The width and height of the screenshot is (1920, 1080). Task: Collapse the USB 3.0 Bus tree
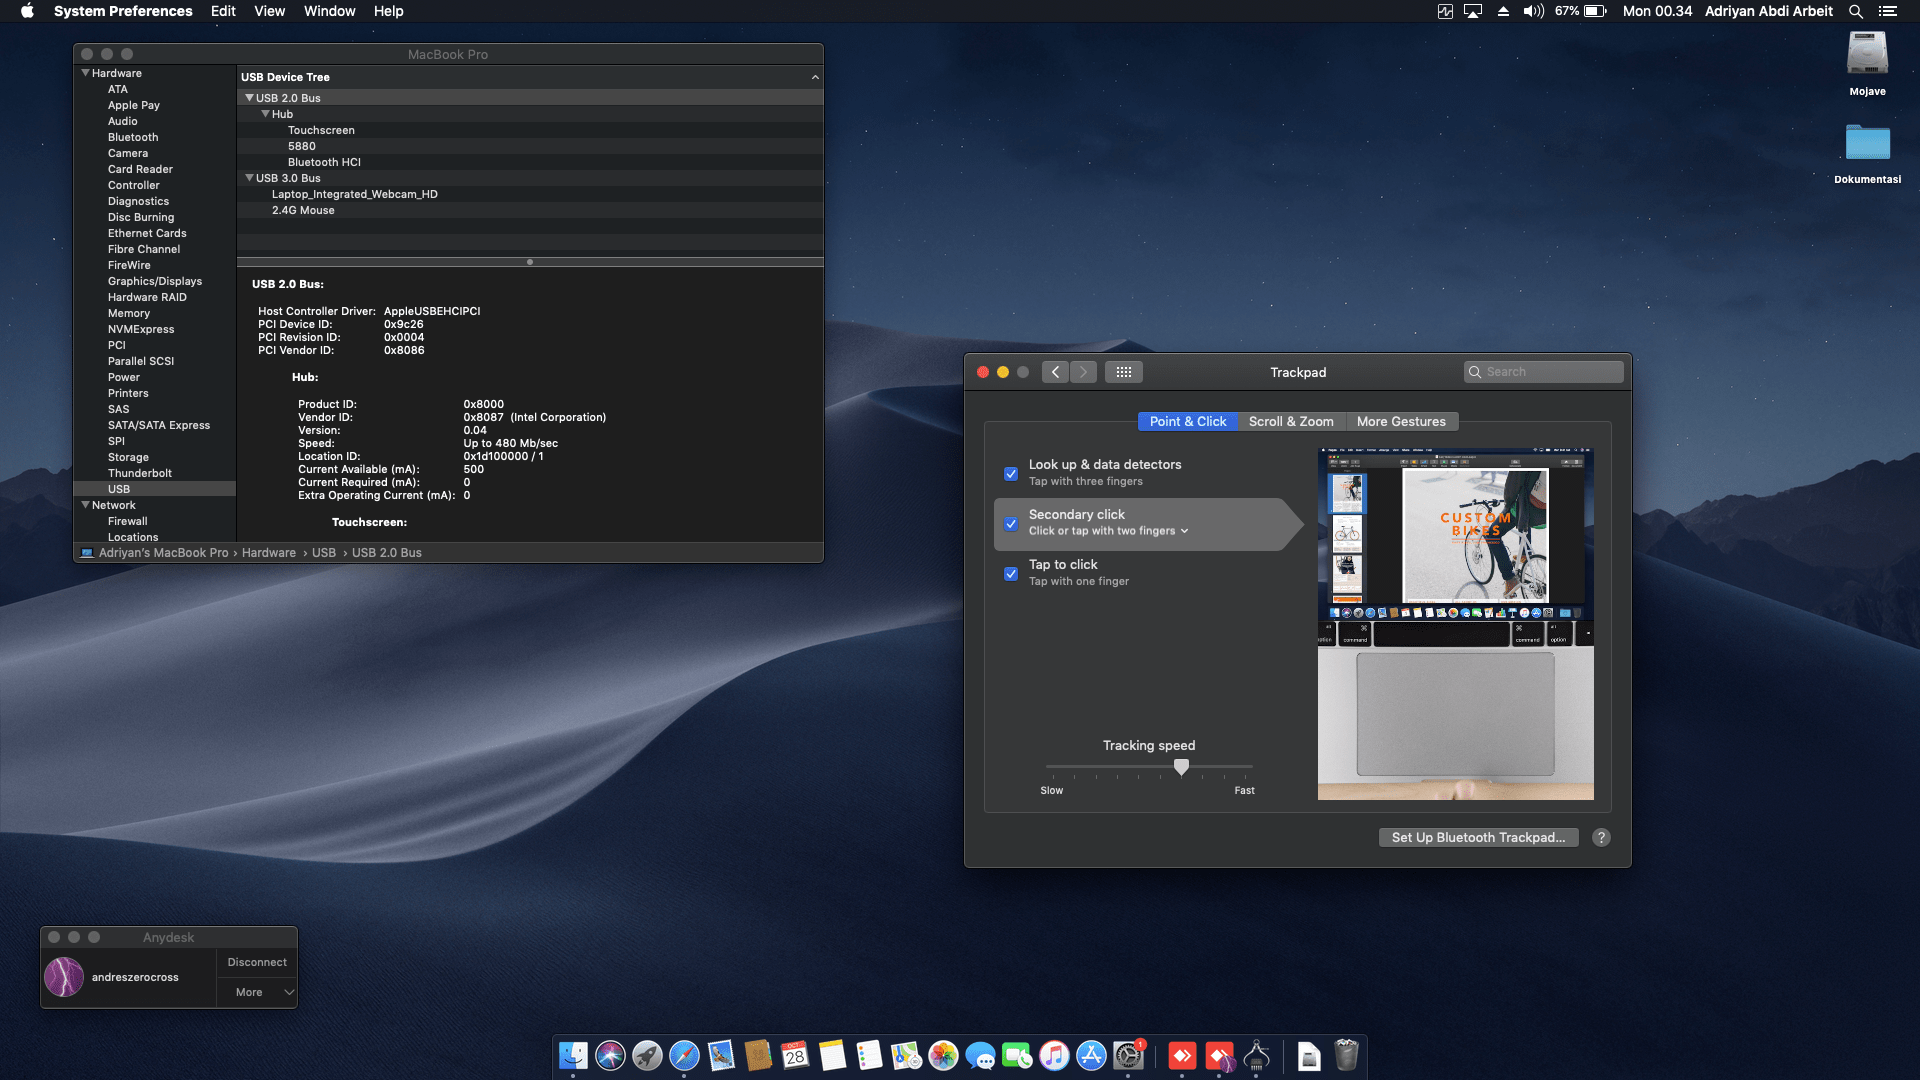pos(249,178)
